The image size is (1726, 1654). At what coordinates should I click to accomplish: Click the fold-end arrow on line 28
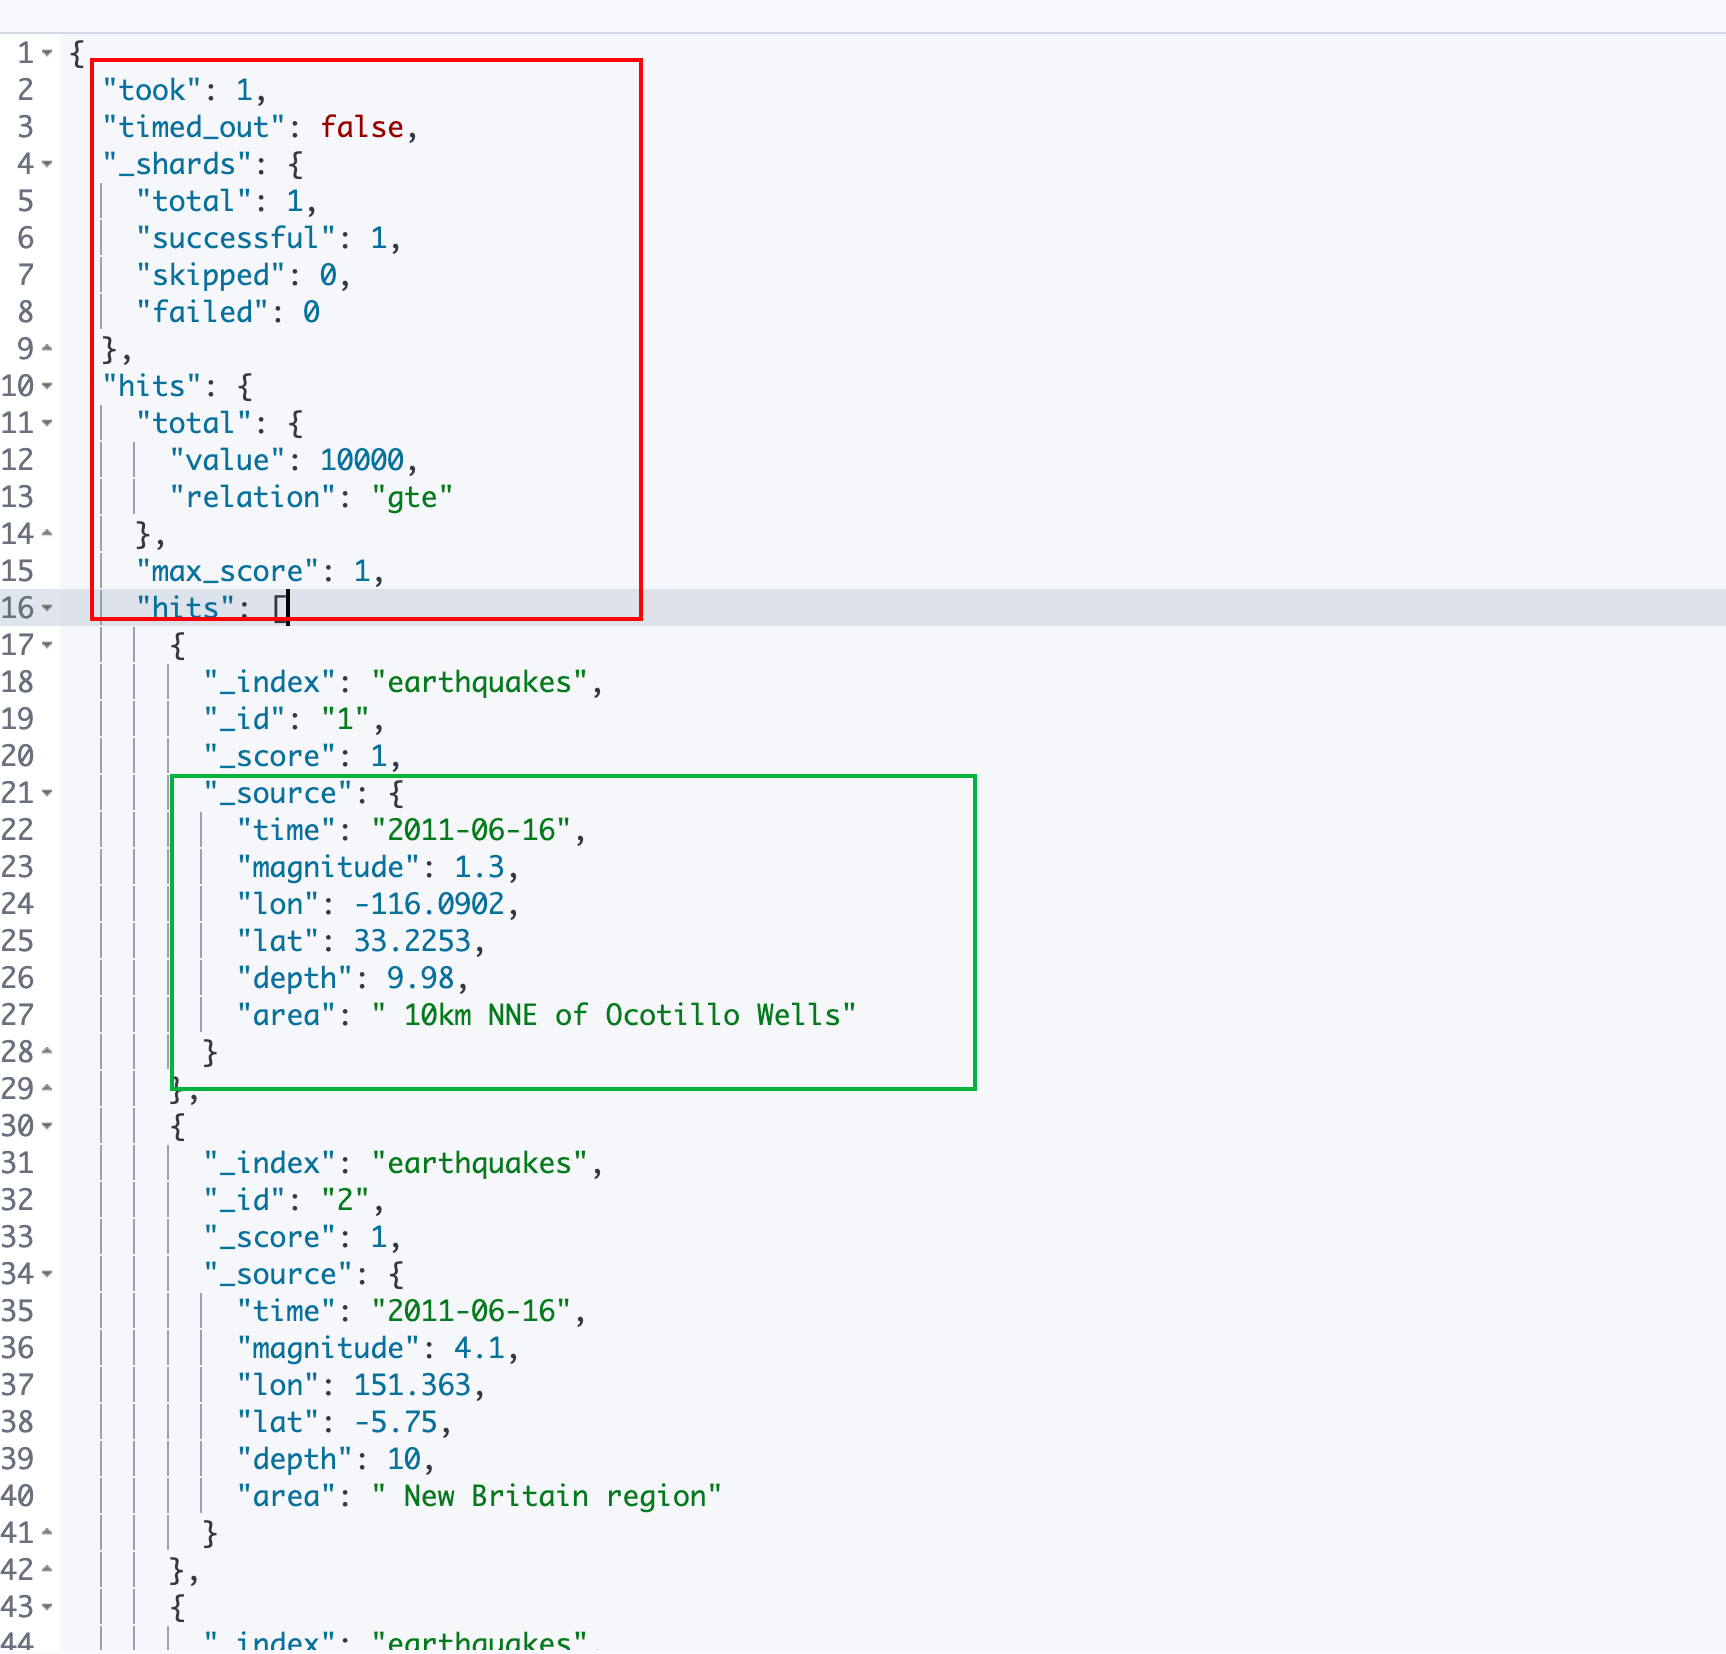[47, 1052]
